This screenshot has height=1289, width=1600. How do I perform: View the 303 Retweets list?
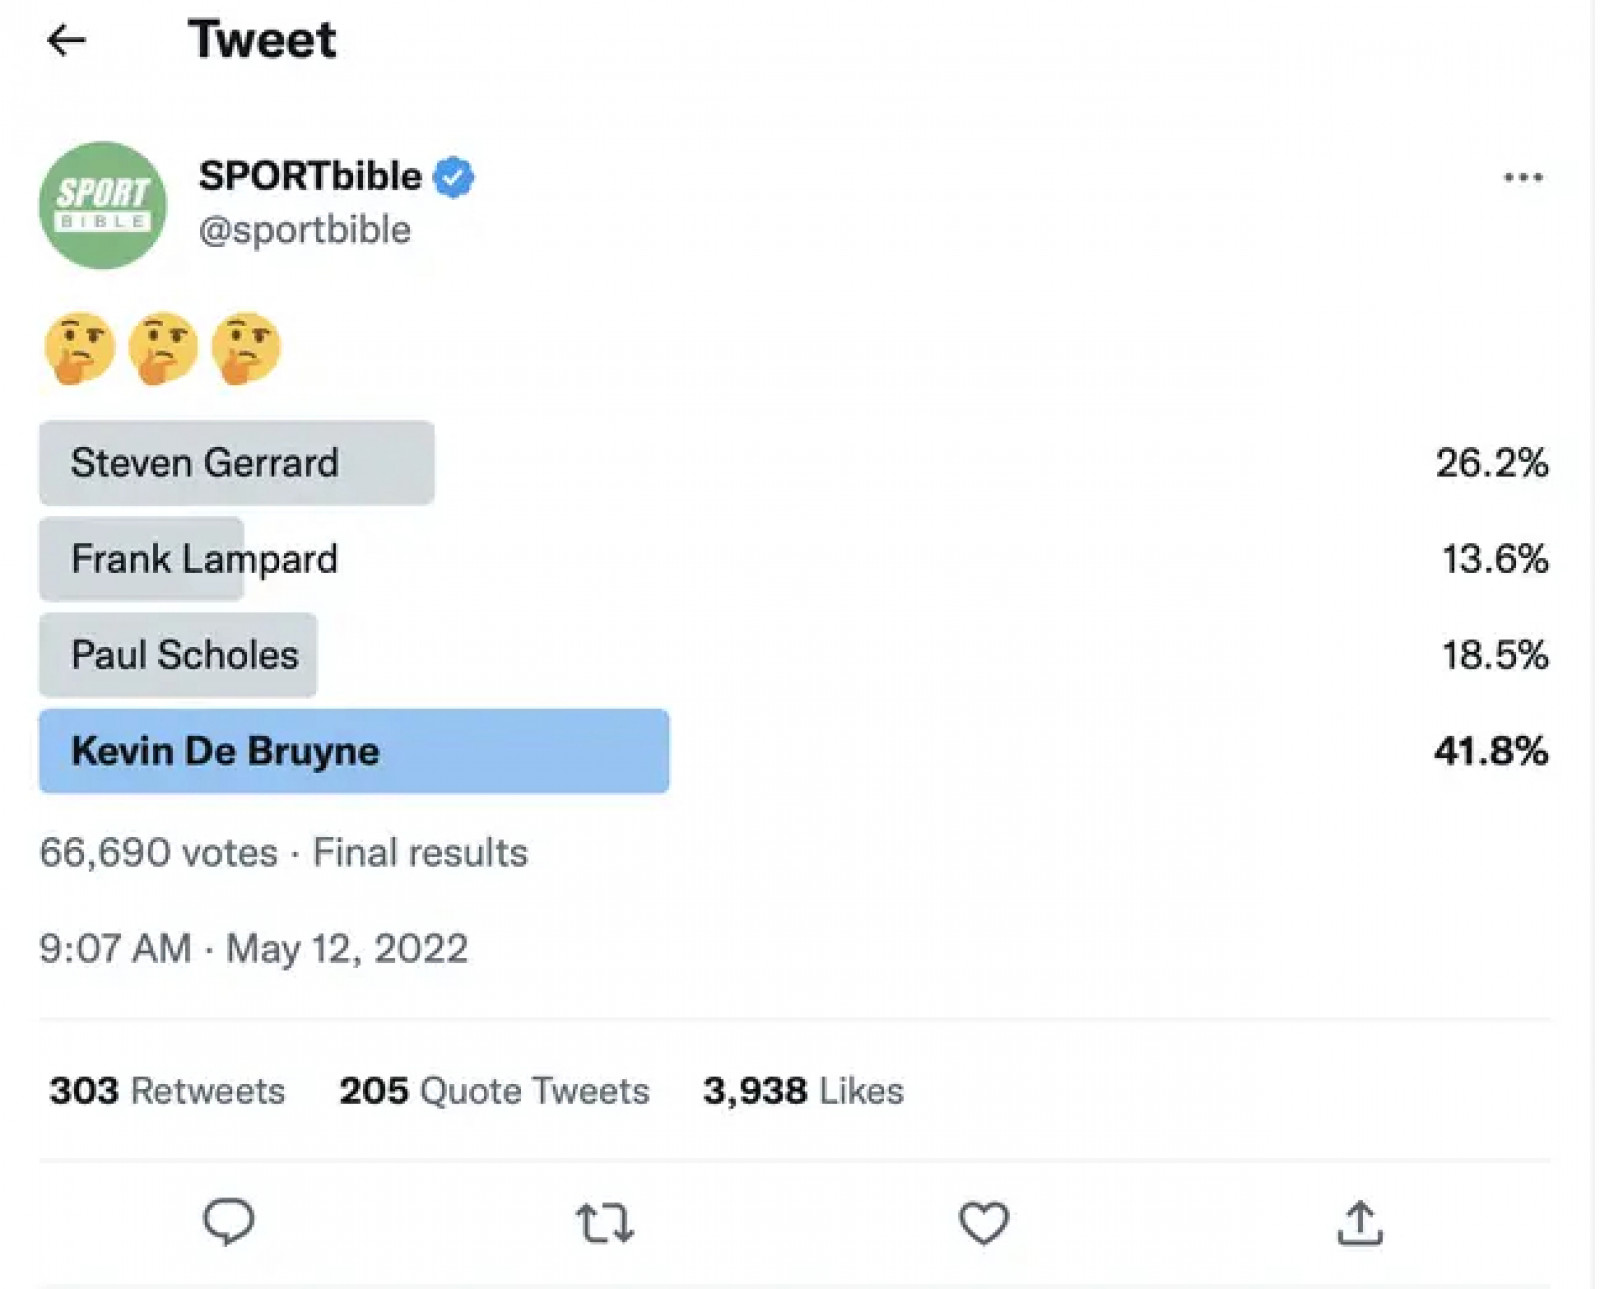click(167, 1090)
